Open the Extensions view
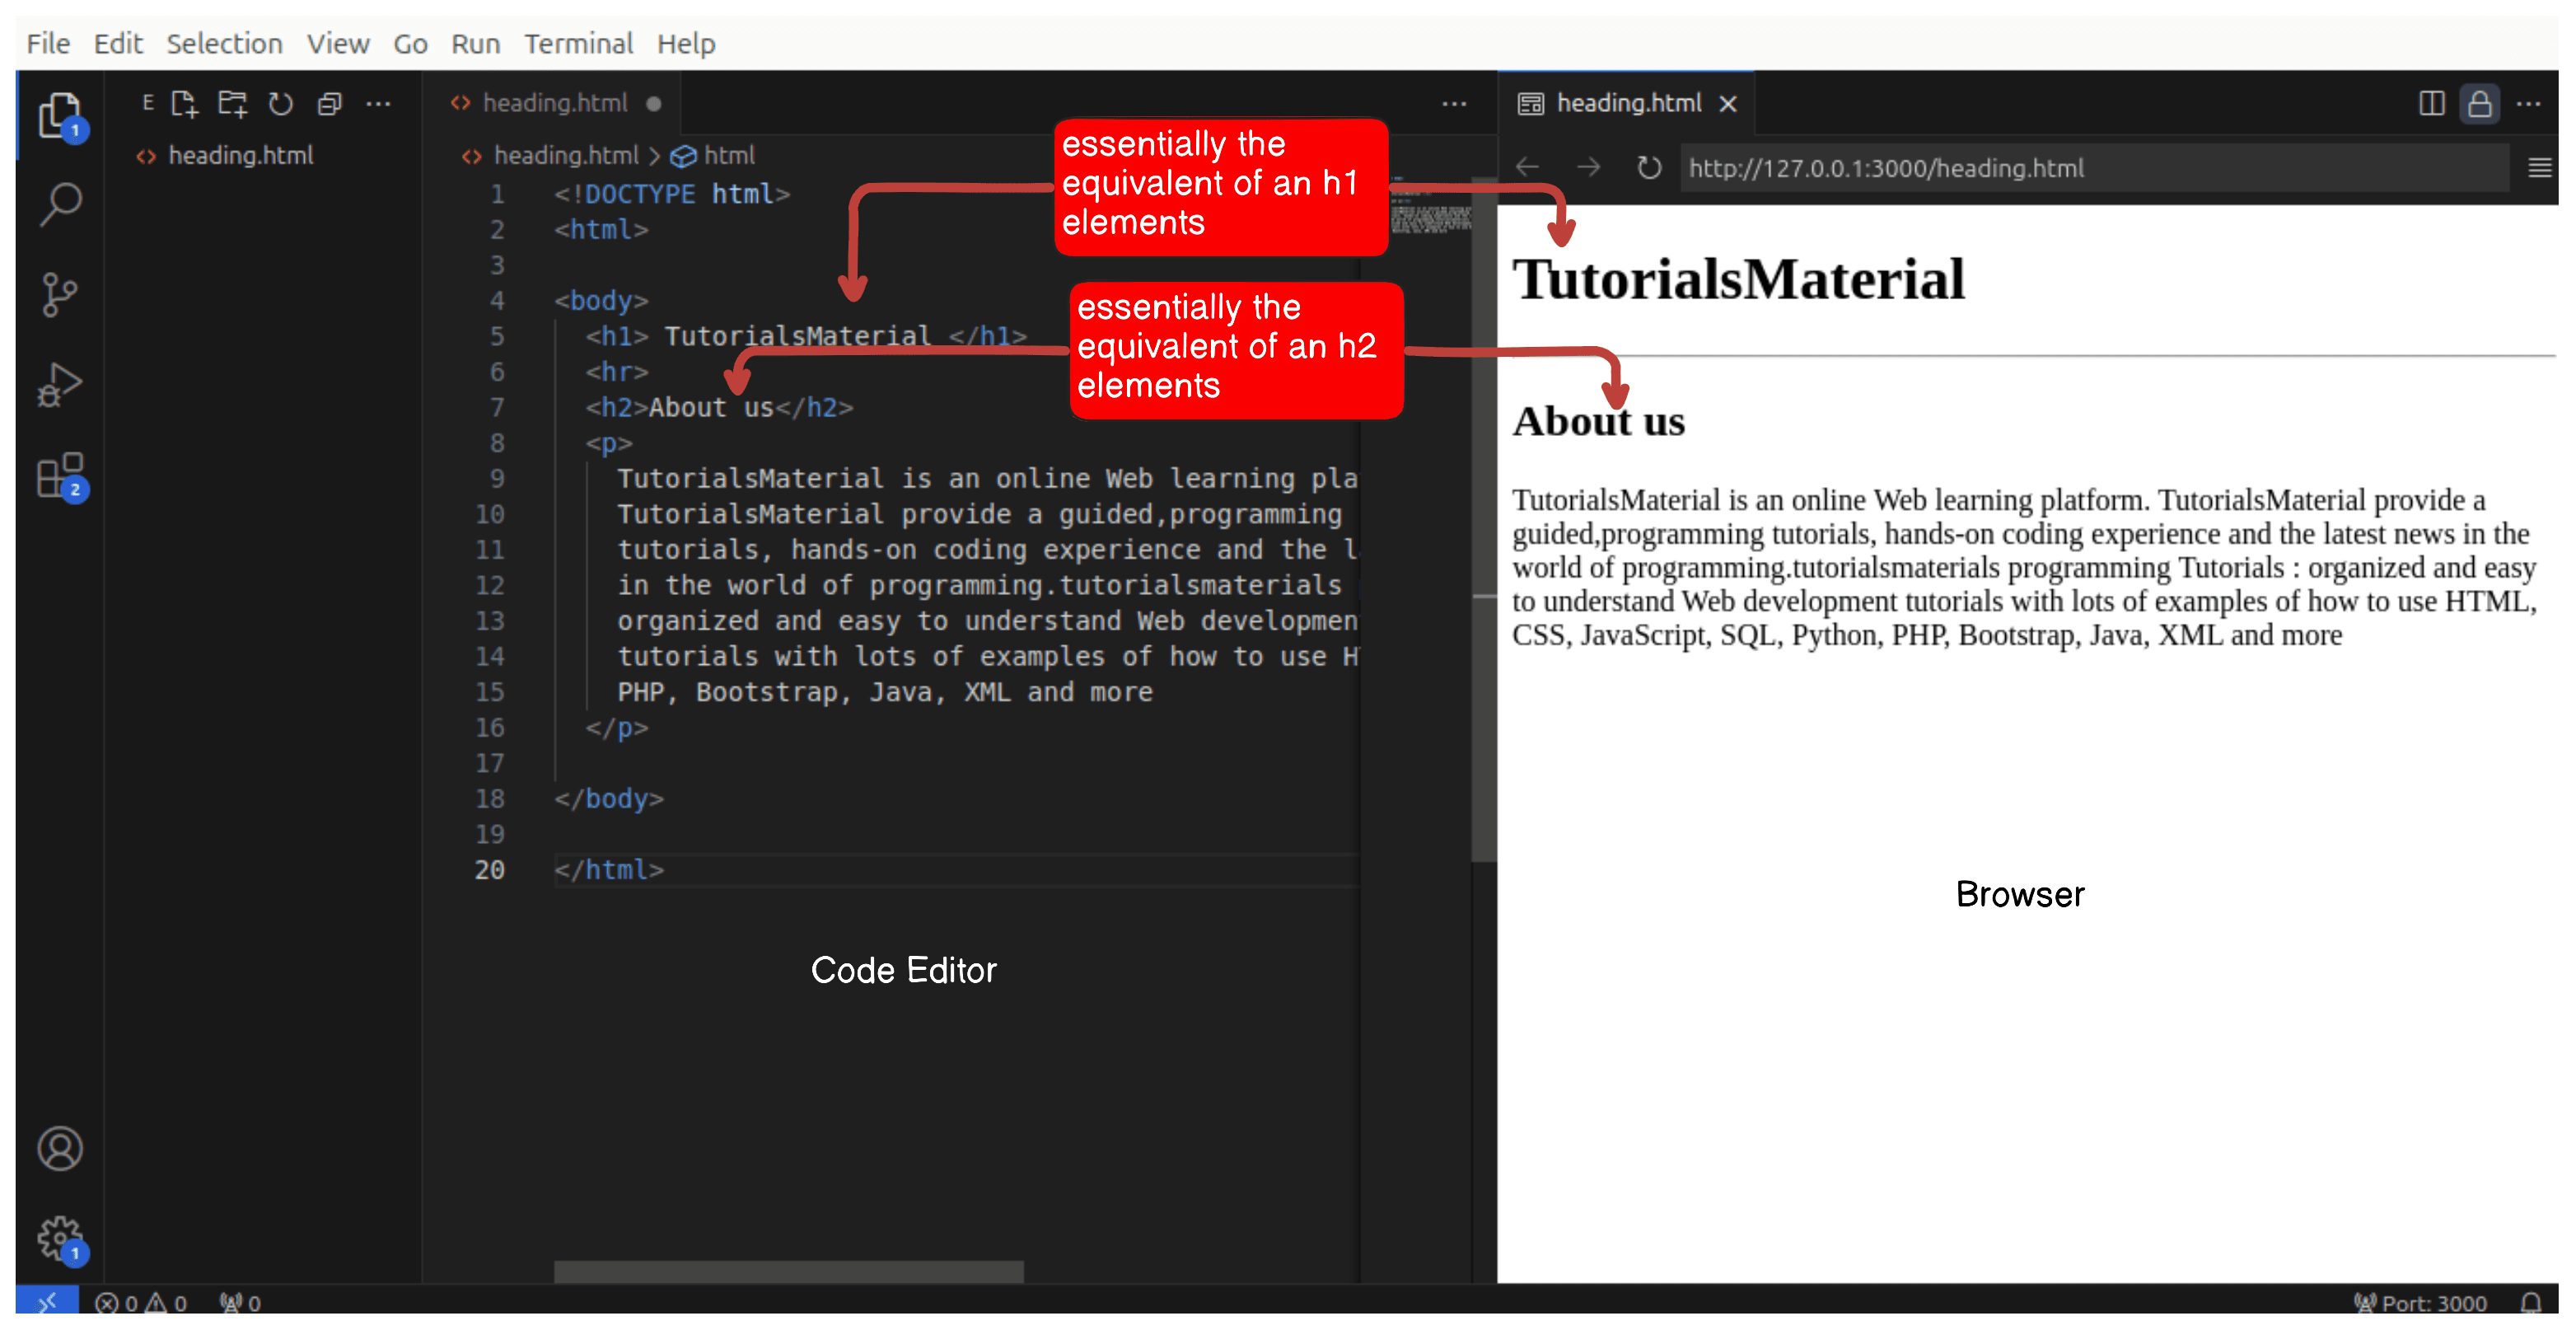The image size is (2576, 1330). (60, 475)
